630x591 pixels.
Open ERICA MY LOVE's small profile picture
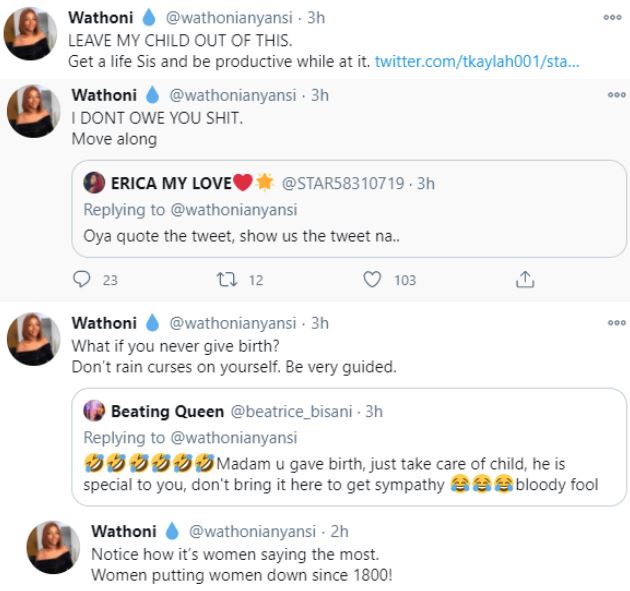coord(94,183)
